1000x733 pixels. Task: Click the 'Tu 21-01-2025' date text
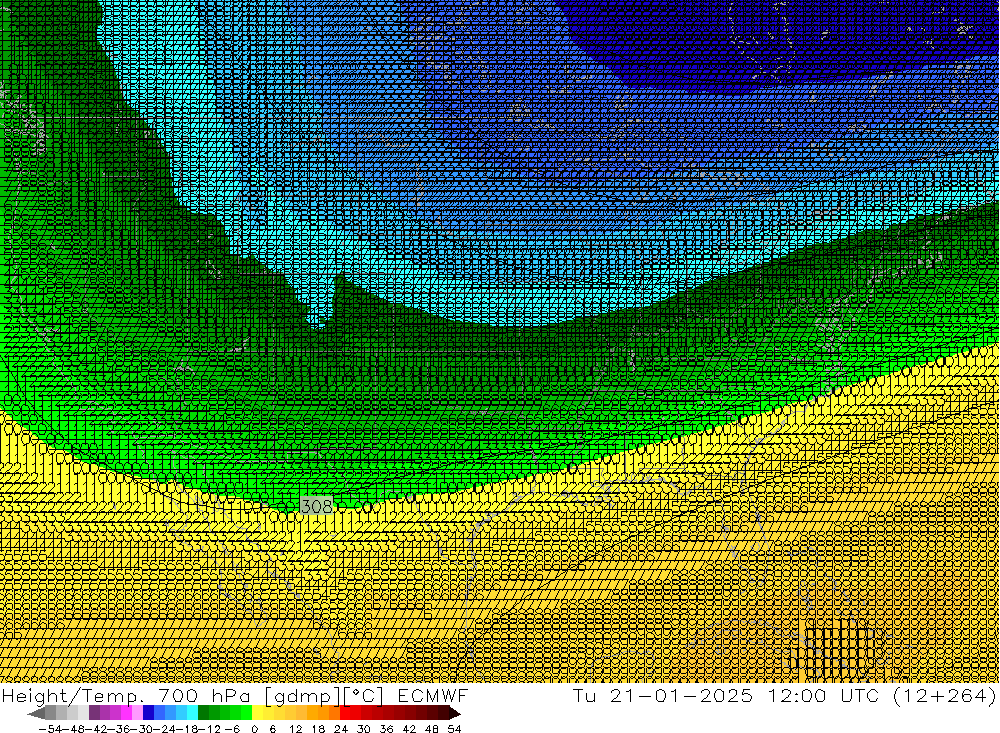click(663, 695)
